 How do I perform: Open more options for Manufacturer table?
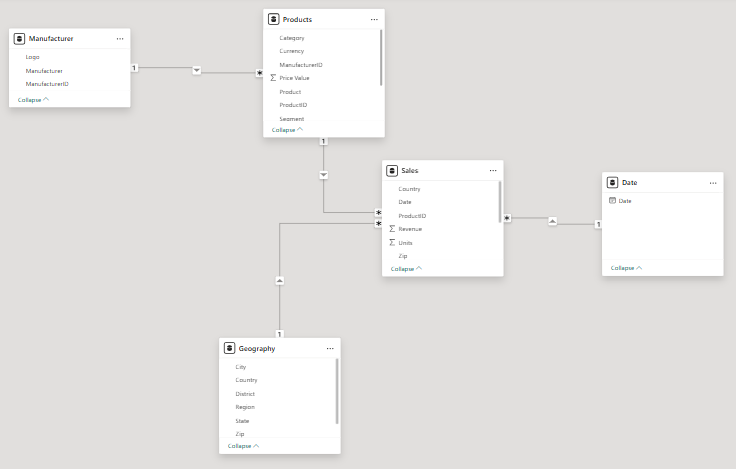(x=120, y=39)
